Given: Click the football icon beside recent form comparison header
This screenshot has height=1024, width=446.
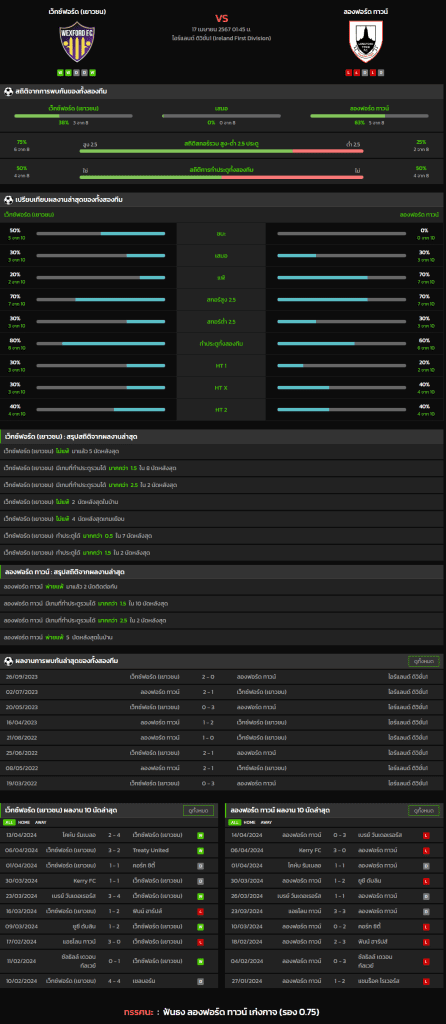Looking at the screenshot, I should [x=8, y=199].
